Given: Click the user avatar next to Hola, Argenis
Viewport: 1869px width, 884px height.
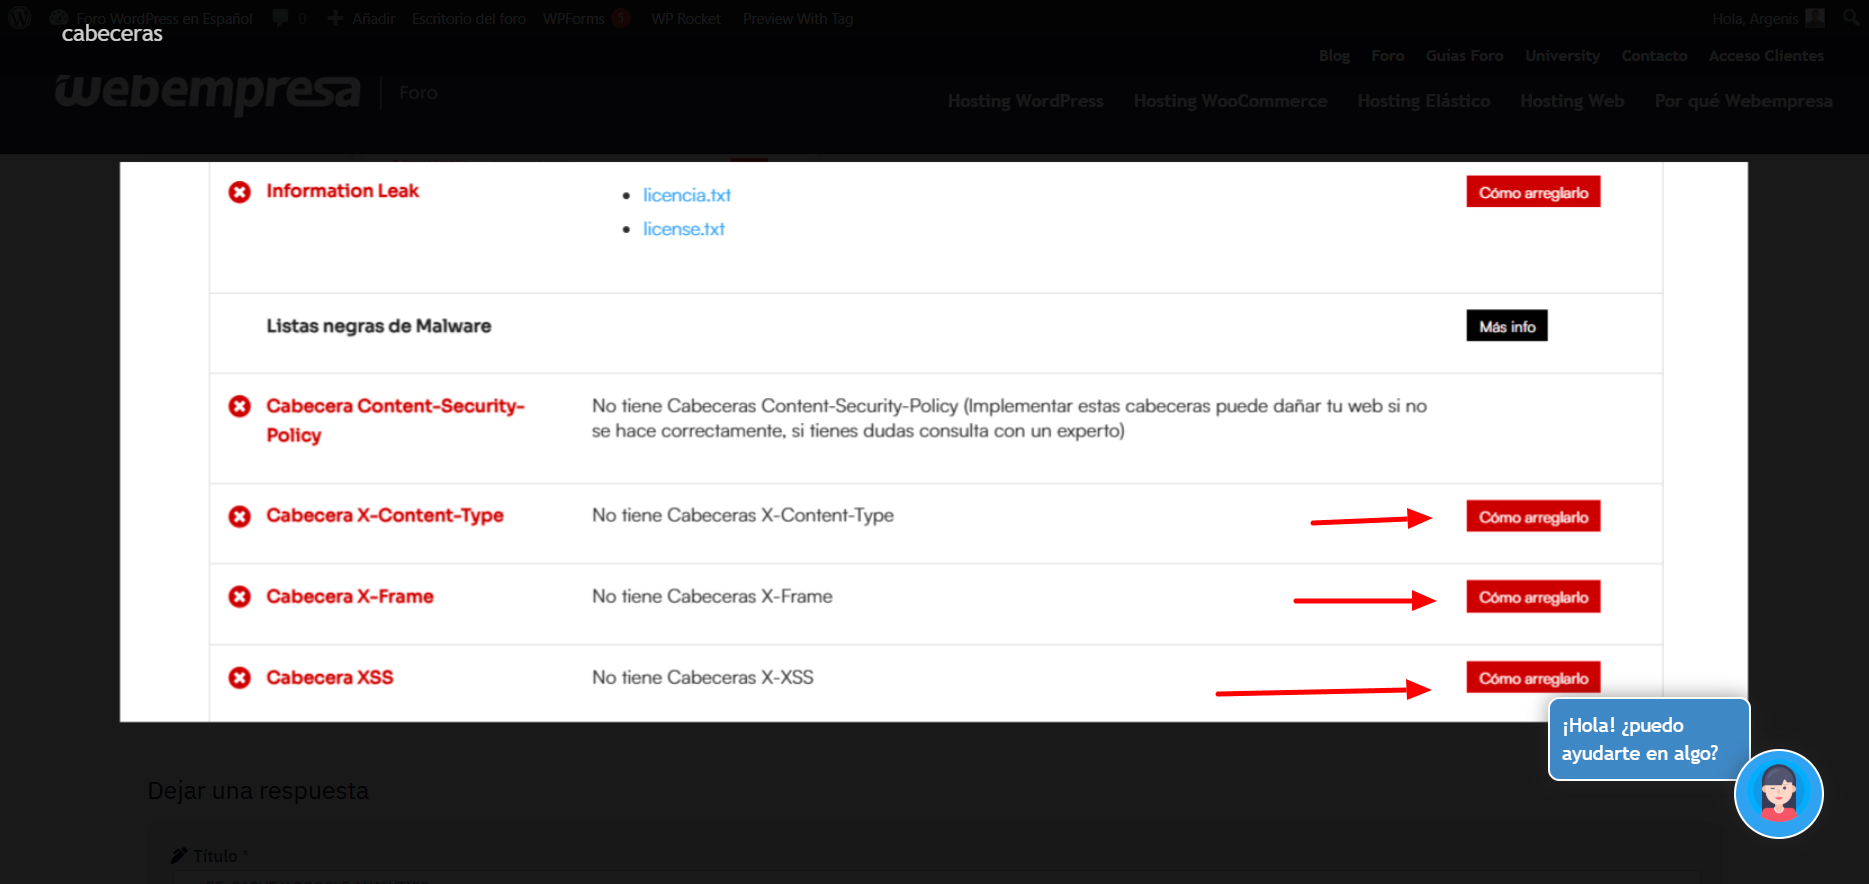Looking at the screenshot, I should click(1814, 18).
